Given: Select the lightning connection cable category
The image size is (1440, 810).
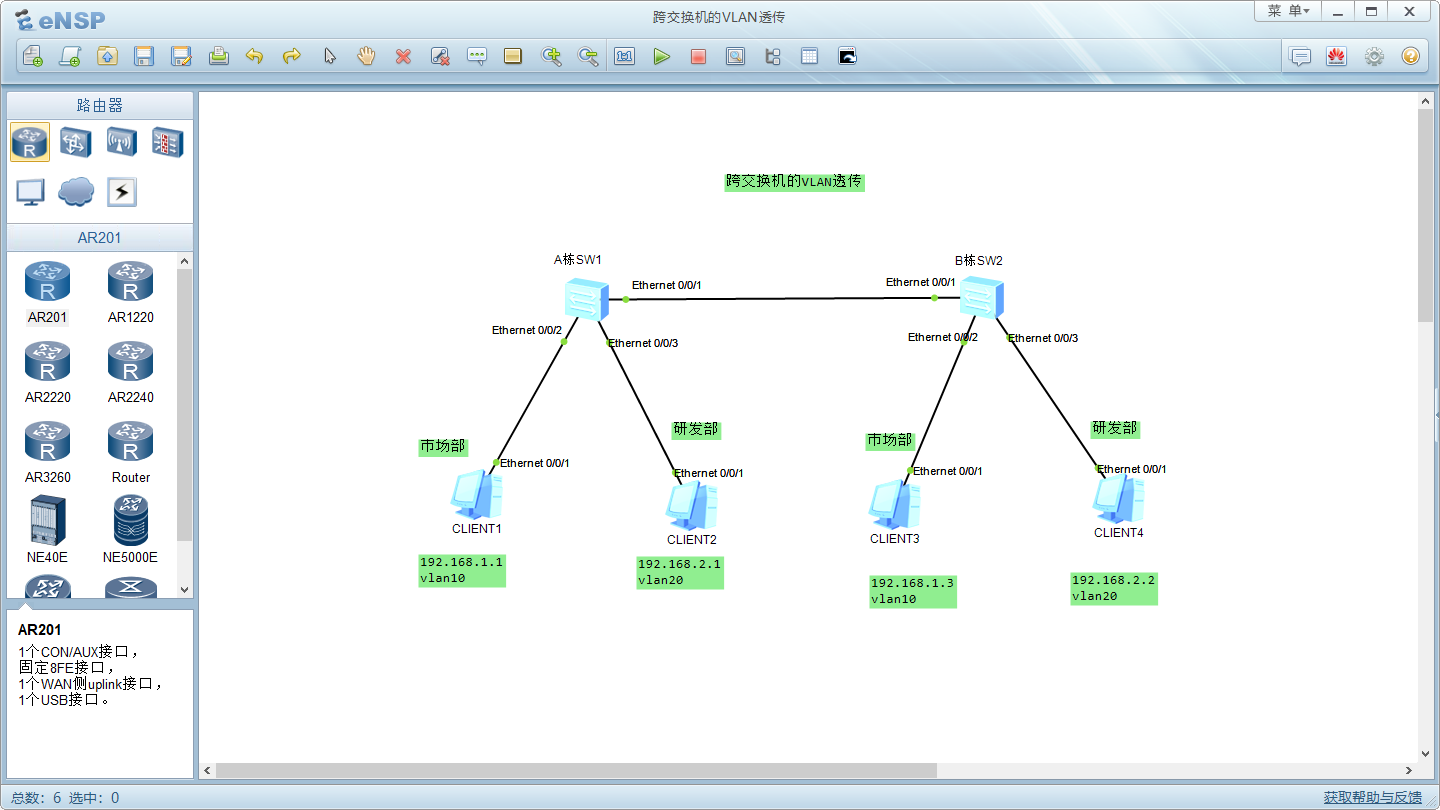Looking at the screenshot, I should tap(122, 192).
